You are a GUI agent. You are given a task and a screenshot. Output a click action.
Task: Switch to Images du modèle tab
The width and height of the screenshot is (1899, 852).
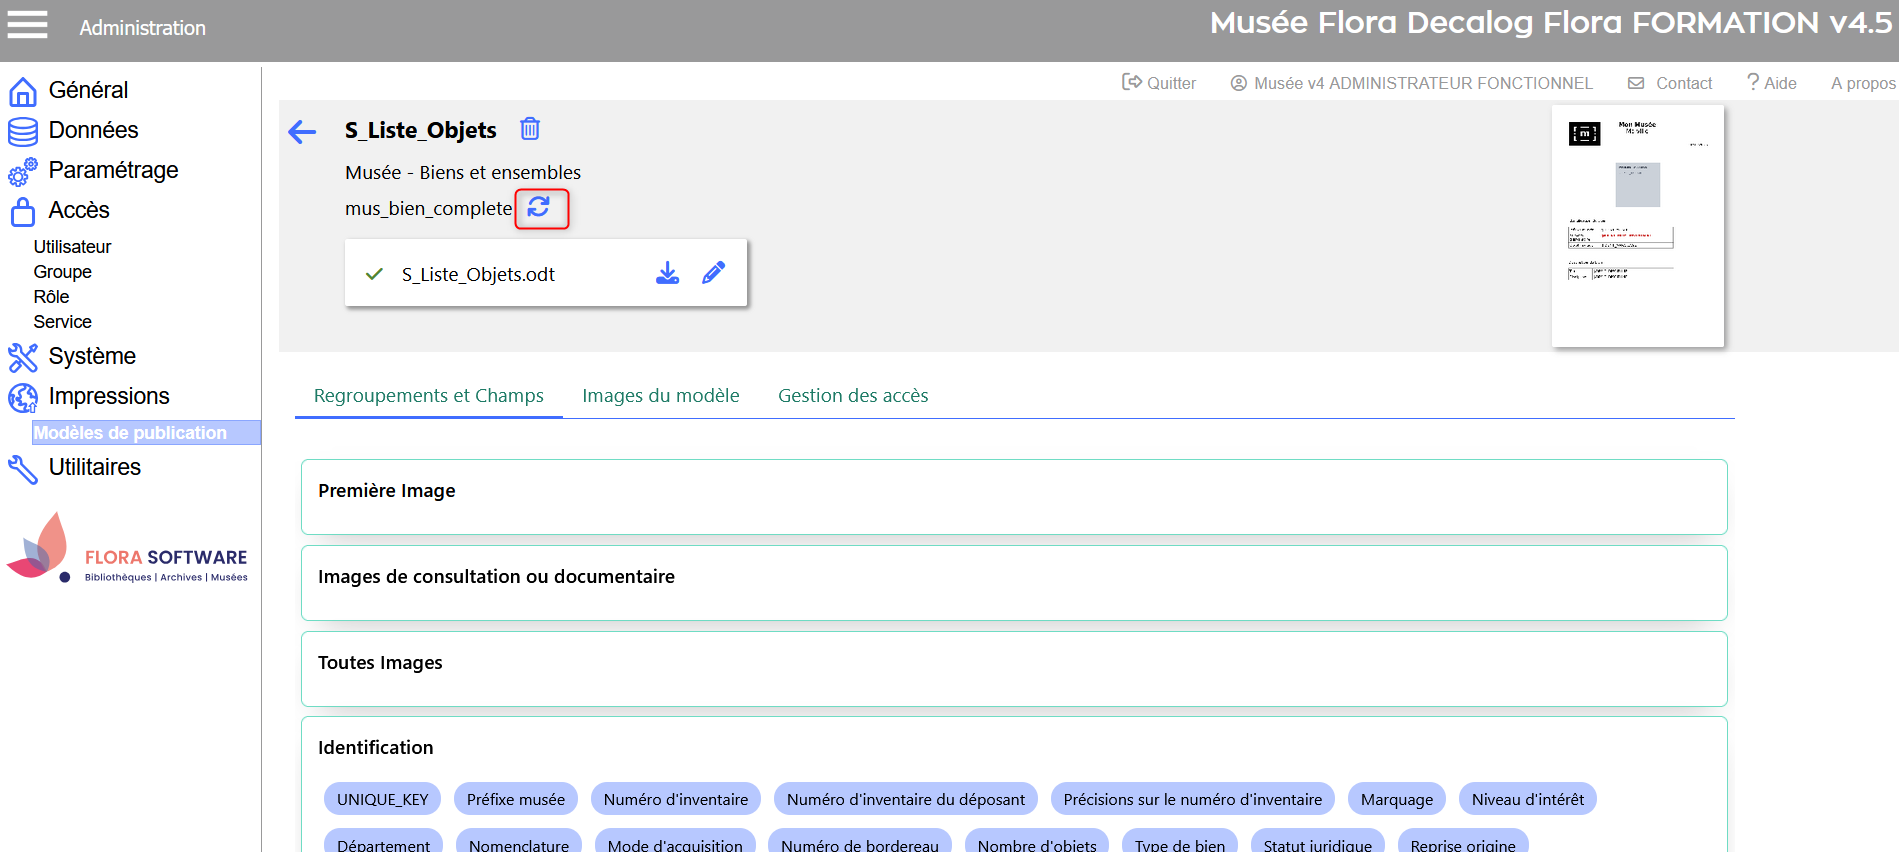point(660,395)
